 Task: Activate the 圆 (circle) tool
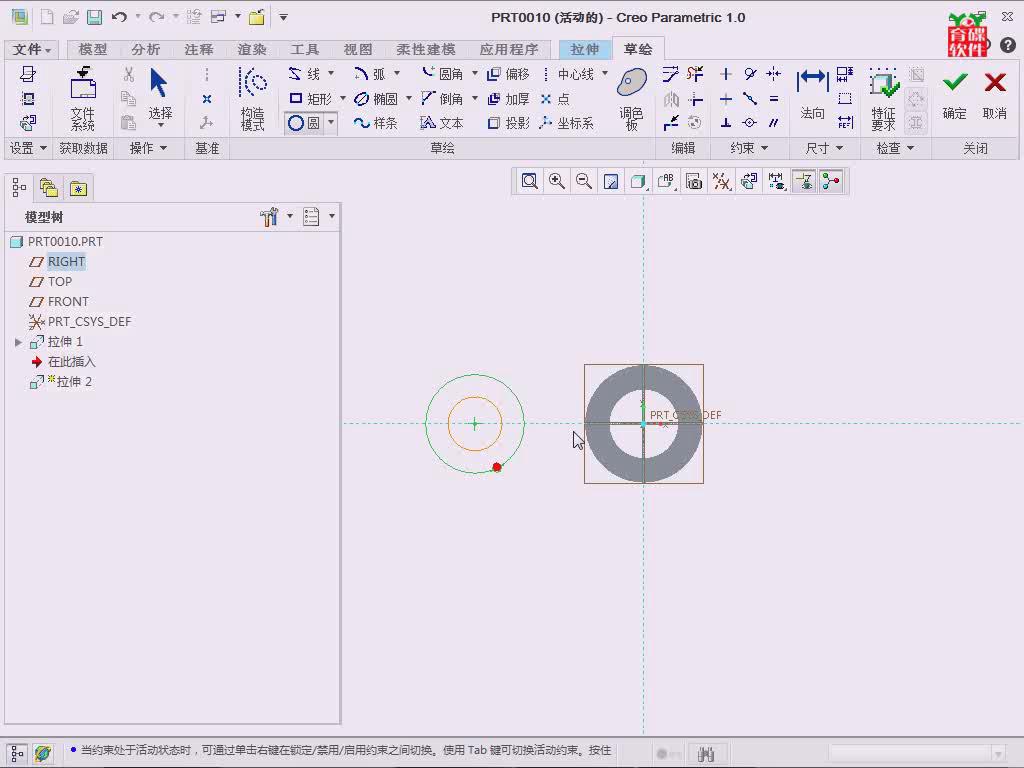click(x=304, y=123)
